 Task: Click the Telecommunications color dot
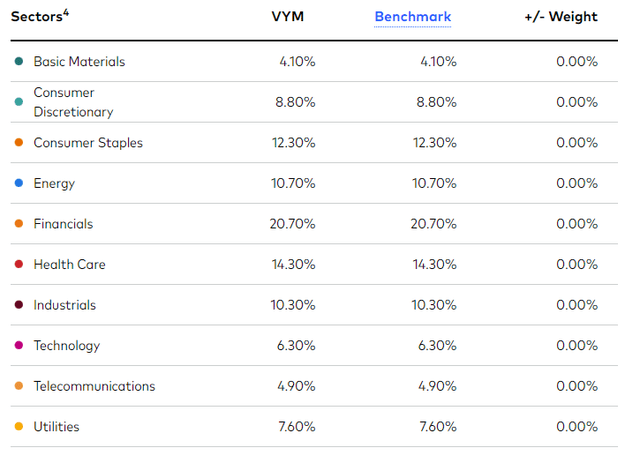tap(19, 385)
